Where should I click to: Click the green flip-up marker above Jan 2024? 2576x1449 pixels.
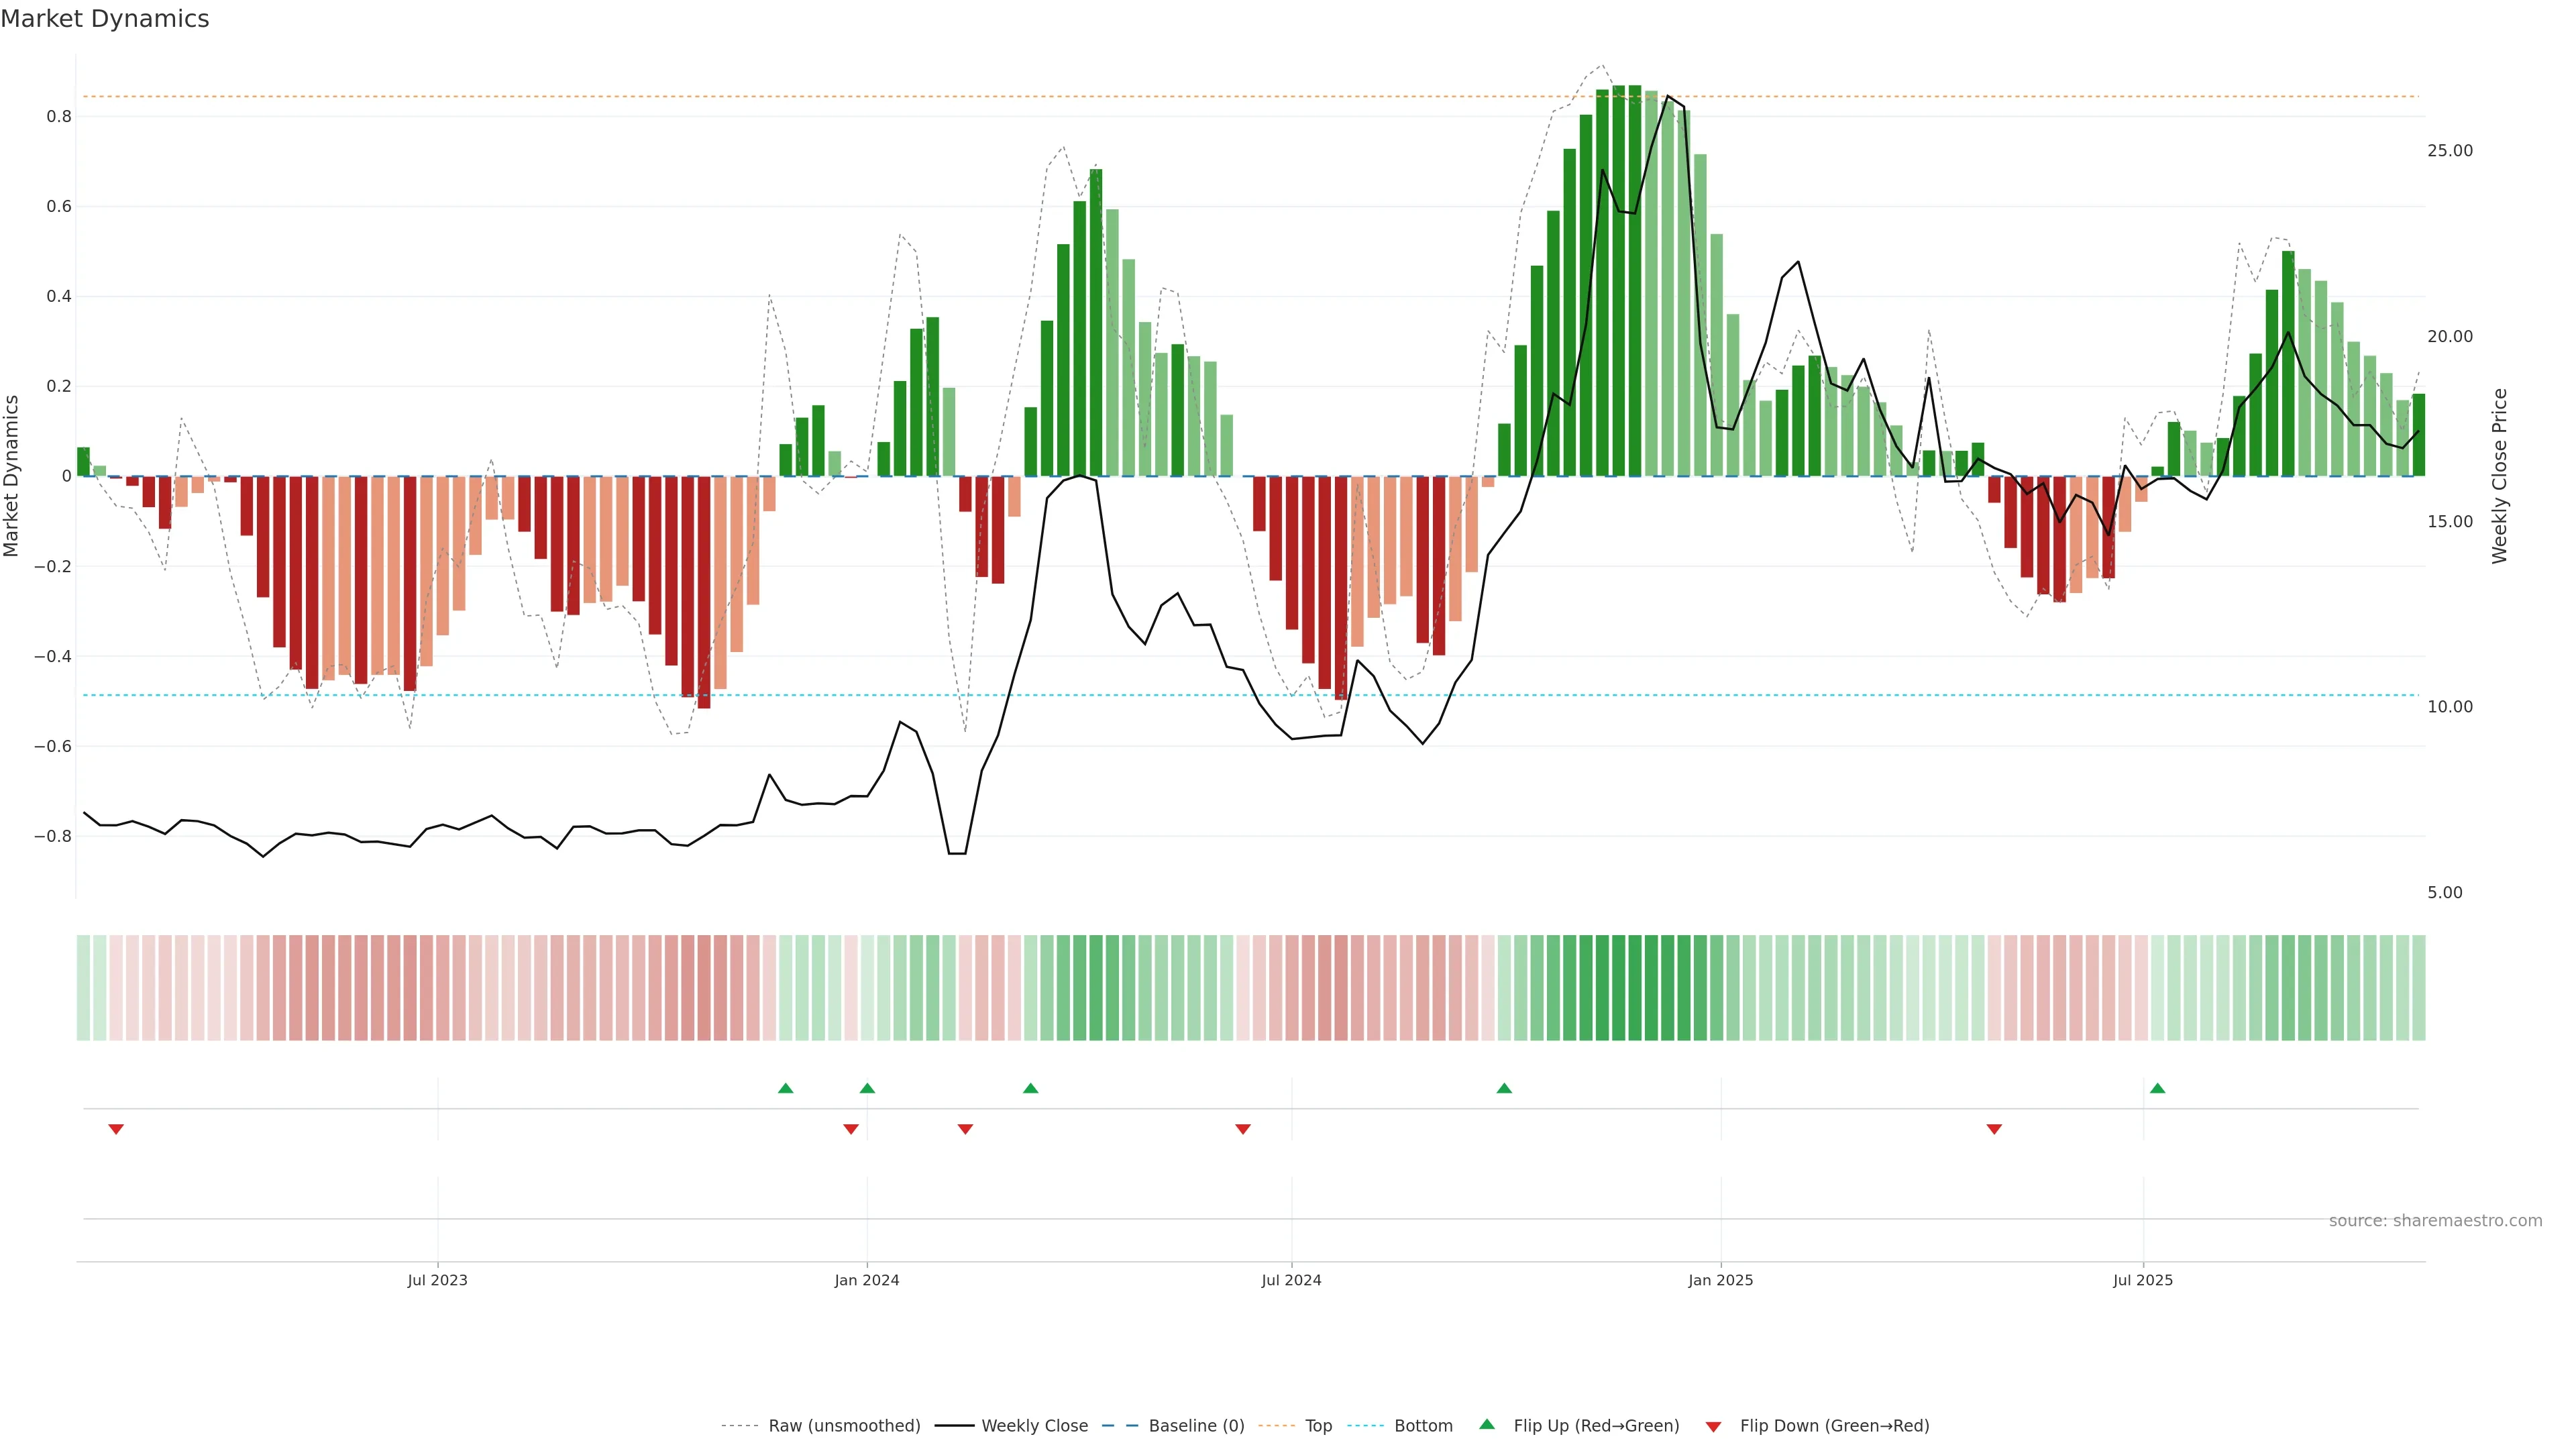pyautogui.click(x=867, y=1088)
